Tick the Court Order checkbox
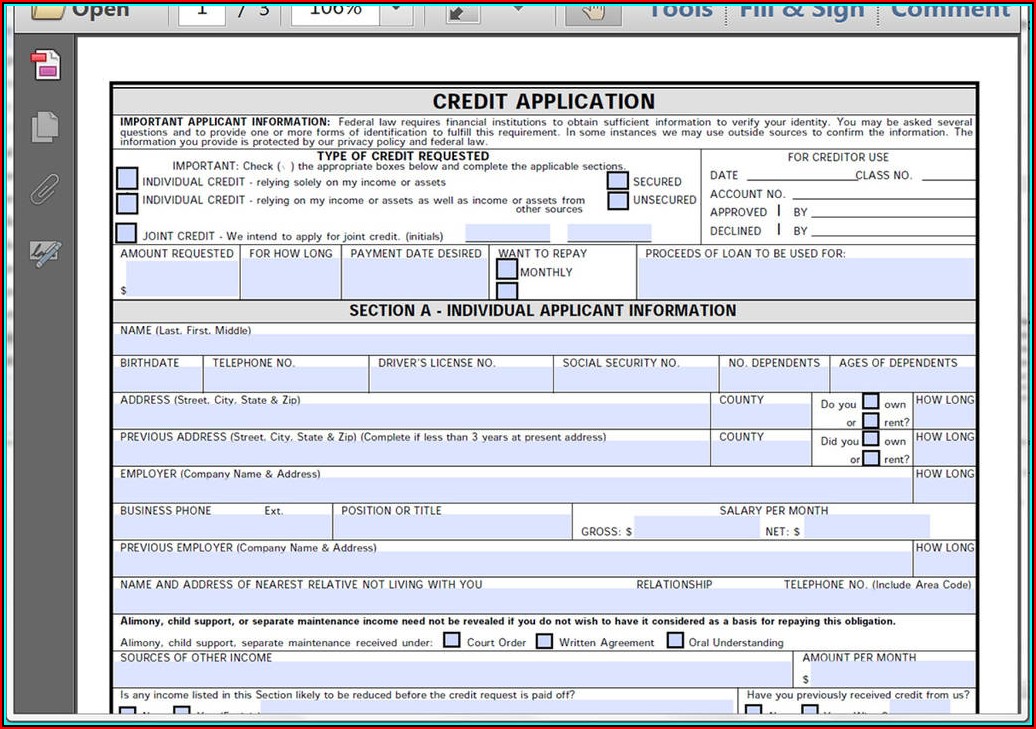 pos(452,640)
